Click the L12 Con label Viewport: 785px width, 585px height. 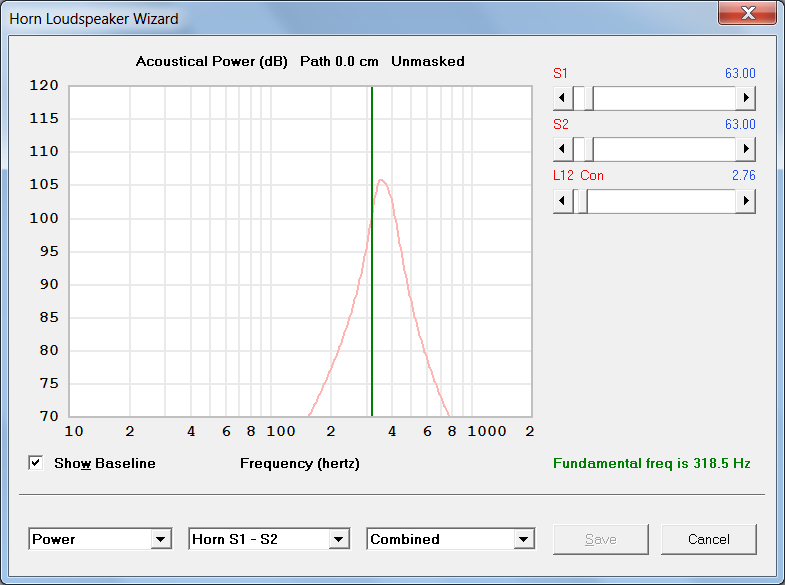(x=578, y=176)
